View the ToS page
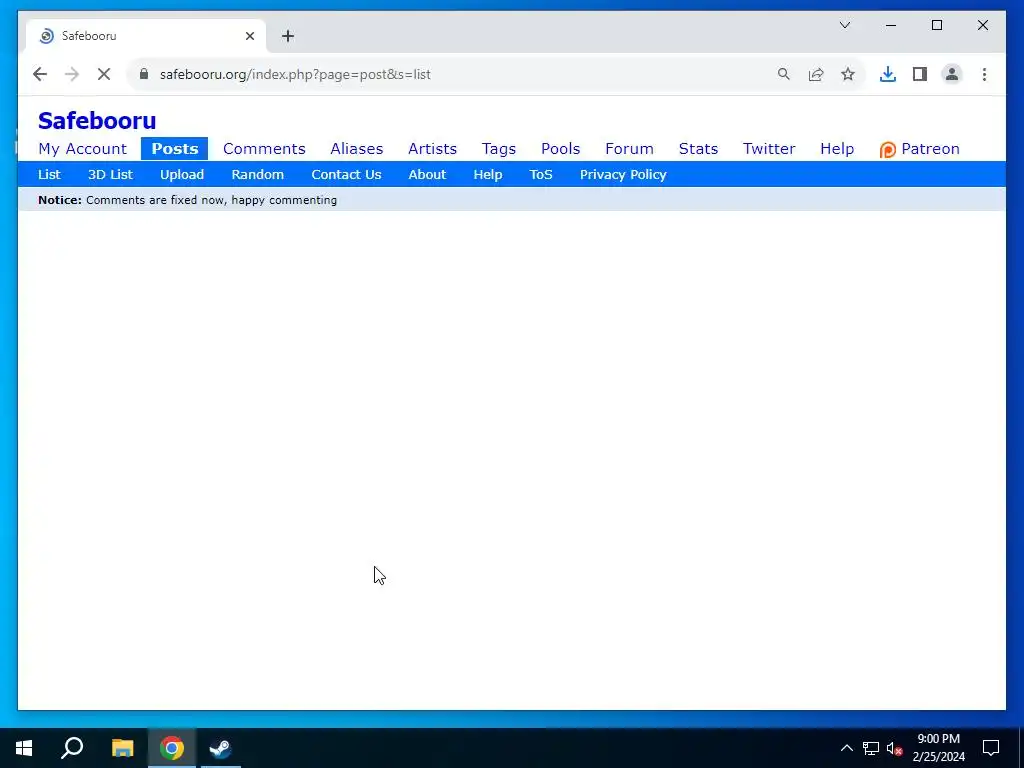1024x768 pixels. click(541, 174)
